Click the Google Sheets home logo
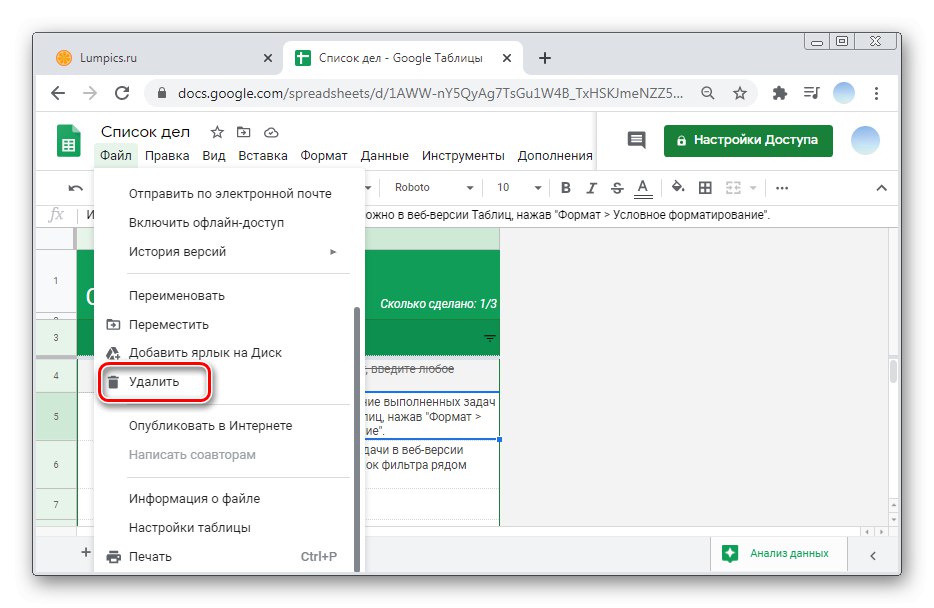Screen dimensions: 934x608 pyautogui.click(x=69, y=141)
